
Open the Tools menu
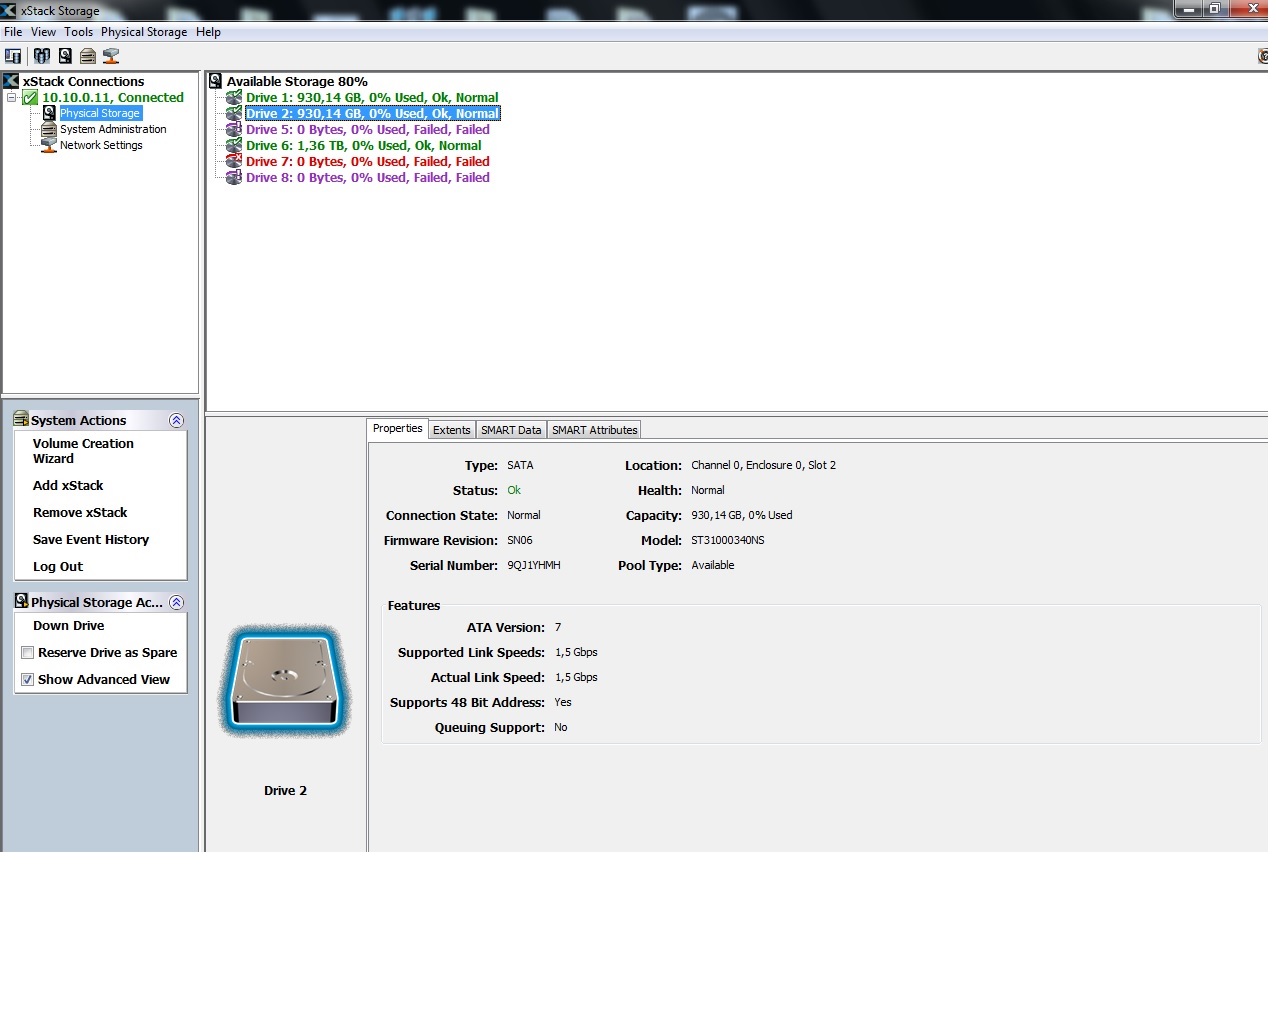[78, 32]
